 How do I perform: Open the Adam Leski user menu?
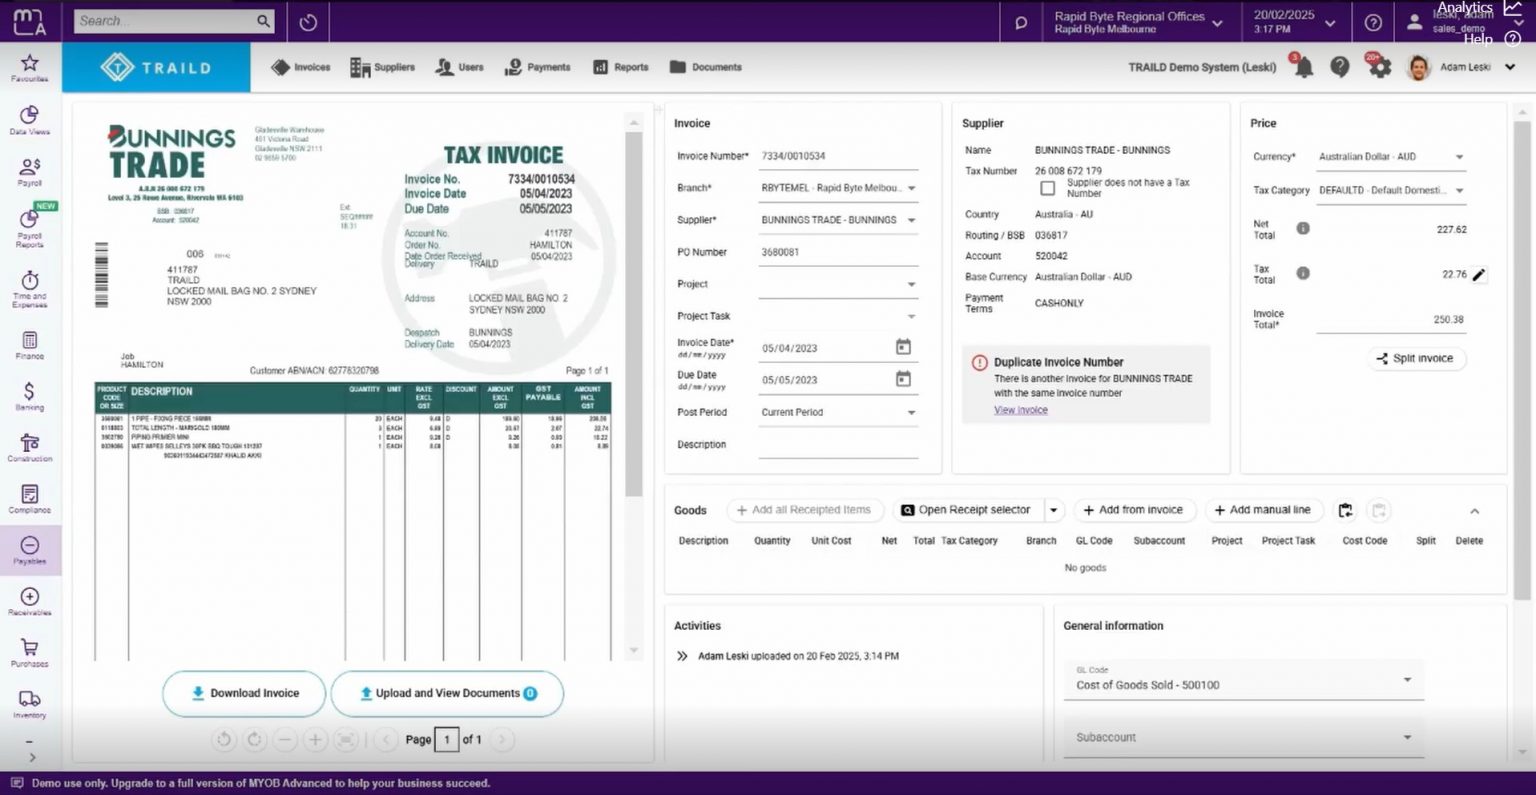(1461, 67)
